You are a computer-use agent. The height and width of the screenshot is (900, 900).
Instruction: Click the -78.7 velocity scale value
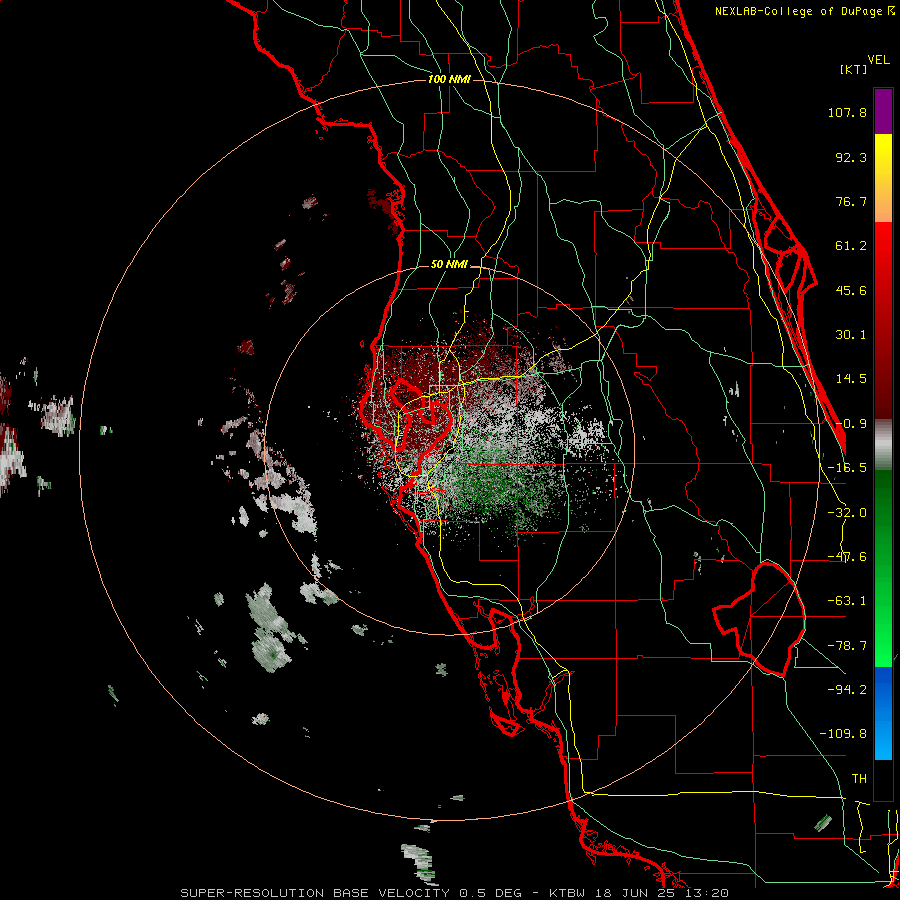[x=847, y=646]
